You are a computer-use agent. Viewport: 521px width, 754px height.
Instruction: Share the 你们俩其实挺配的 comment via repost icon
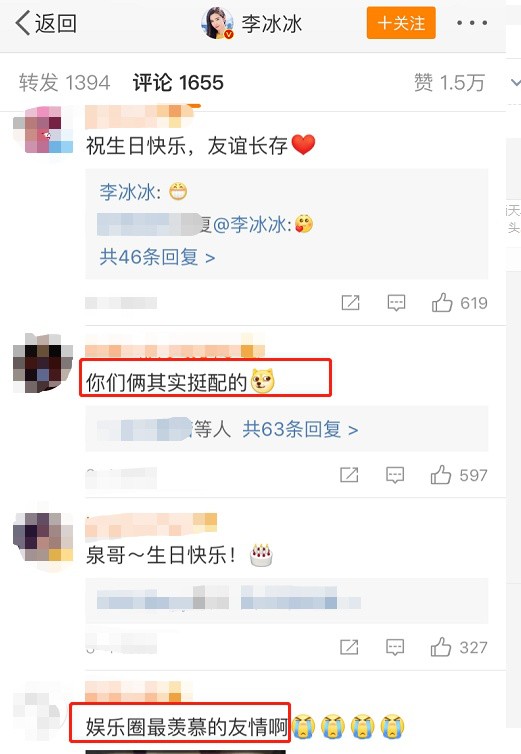click(x=349, y=475)
